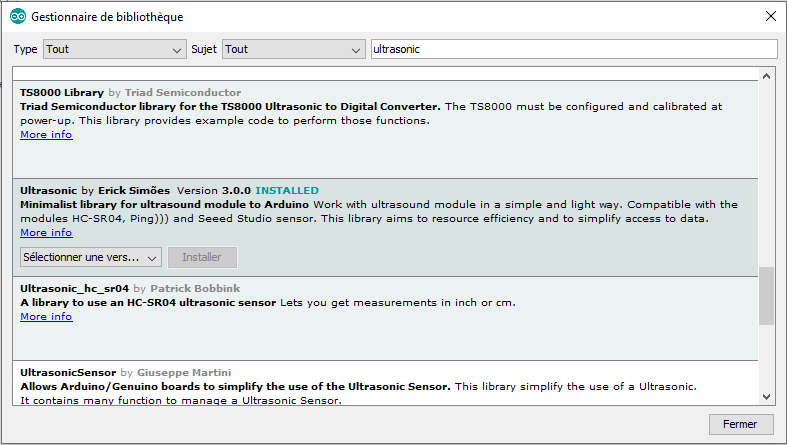
Task: Select the TS8000 Library entry title
Action: 62,92
